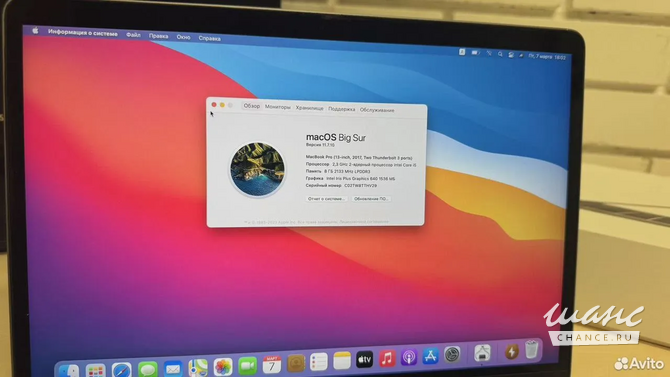Click the date and time in menu bar

[x=547, y=56]
